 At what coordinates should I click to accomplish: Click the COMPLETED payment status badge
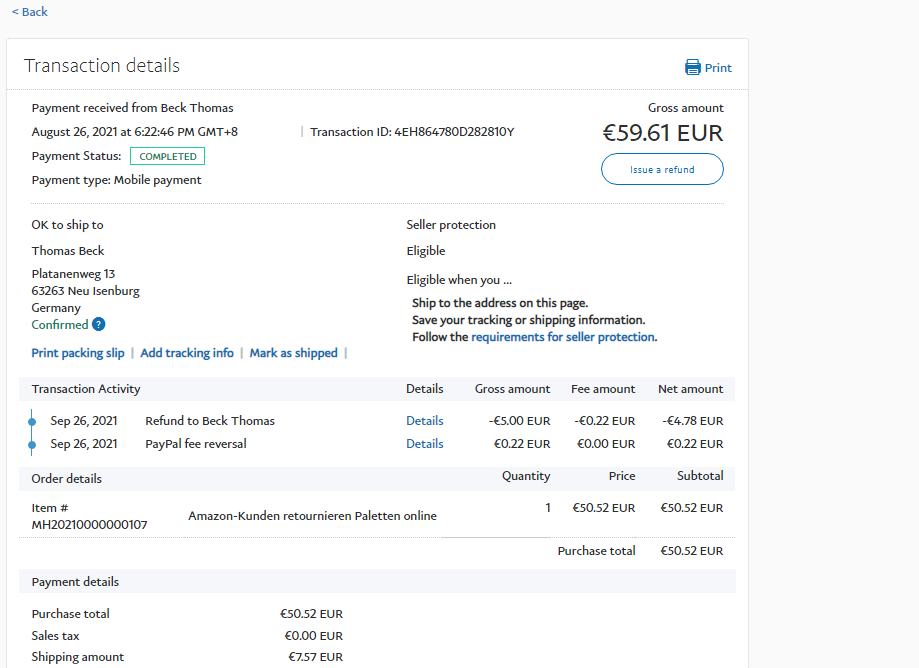coord(167,156)
